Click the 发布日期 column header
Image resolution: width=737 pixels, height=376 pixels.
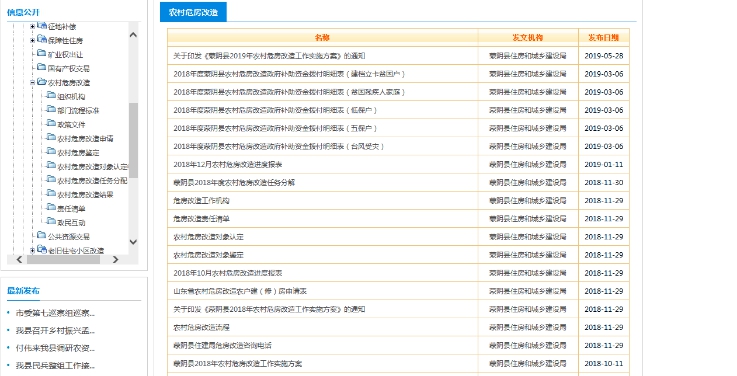tap(604, 38)
